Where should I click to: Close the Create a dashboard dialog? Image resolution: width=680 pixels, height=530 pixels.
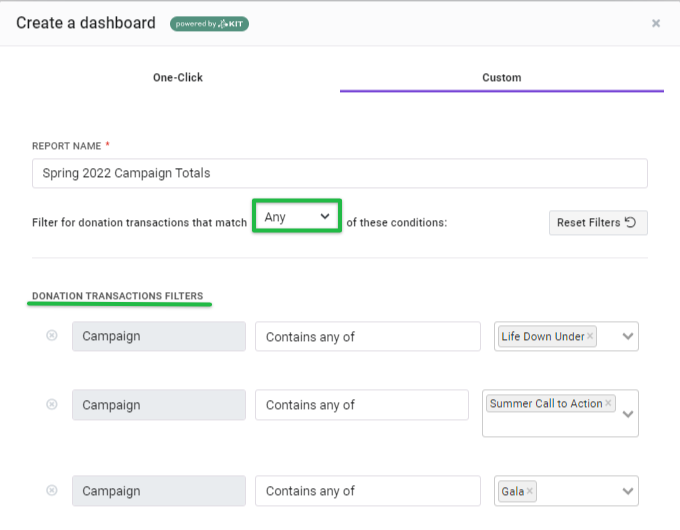(x=656, y=23)
